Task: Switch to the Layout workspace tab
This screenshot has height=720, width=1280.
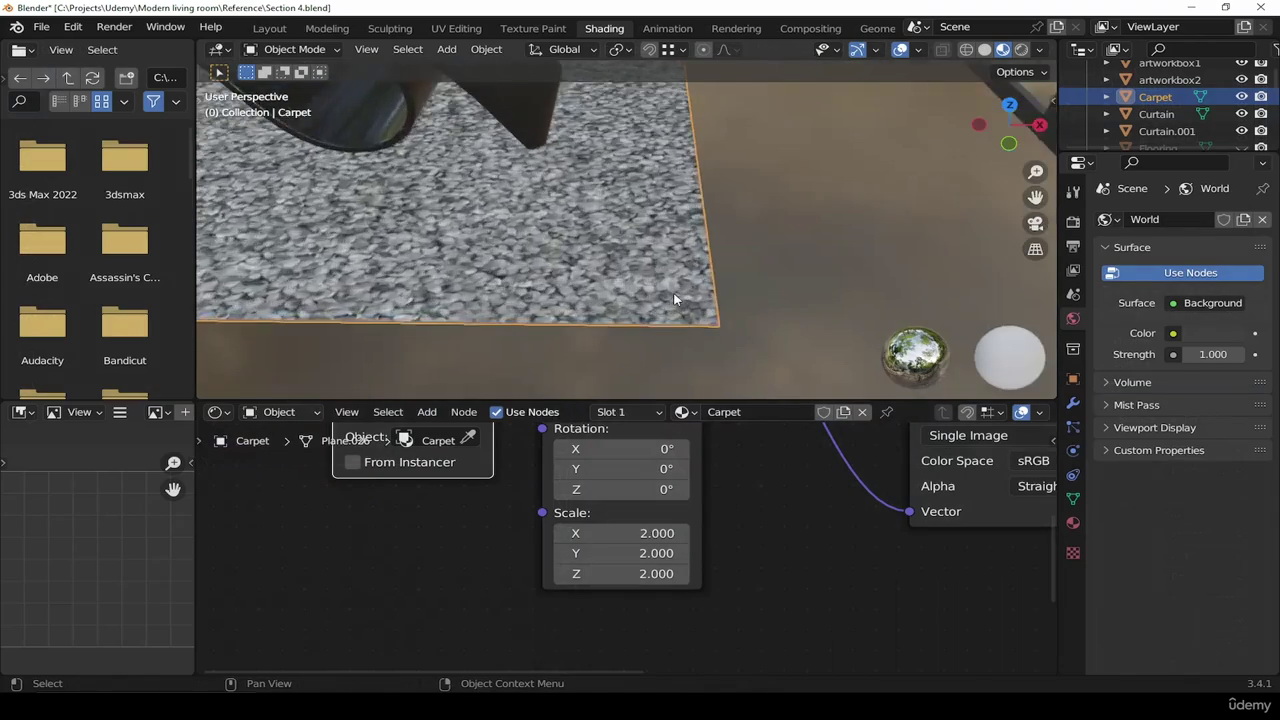Action: pos(269,28)
